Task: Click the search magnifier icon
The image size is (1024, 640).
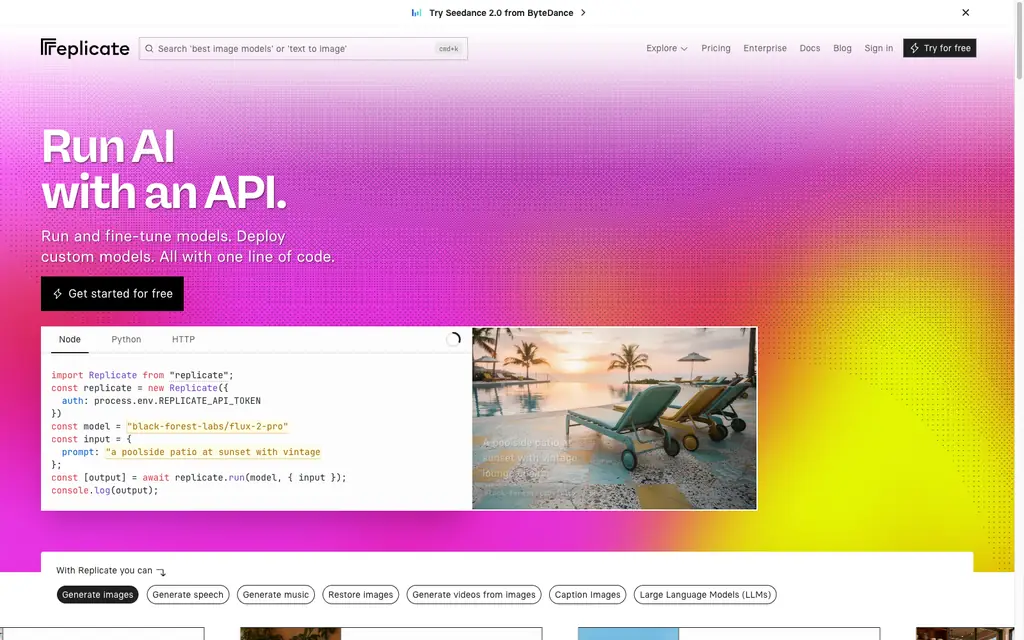Action: [x=149, y=48]
